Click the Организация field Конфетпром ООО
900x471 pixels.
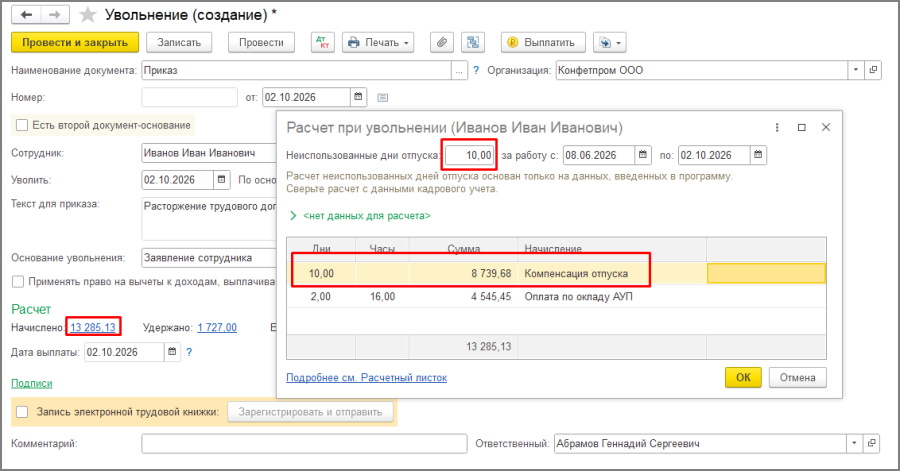click(701, 70)
